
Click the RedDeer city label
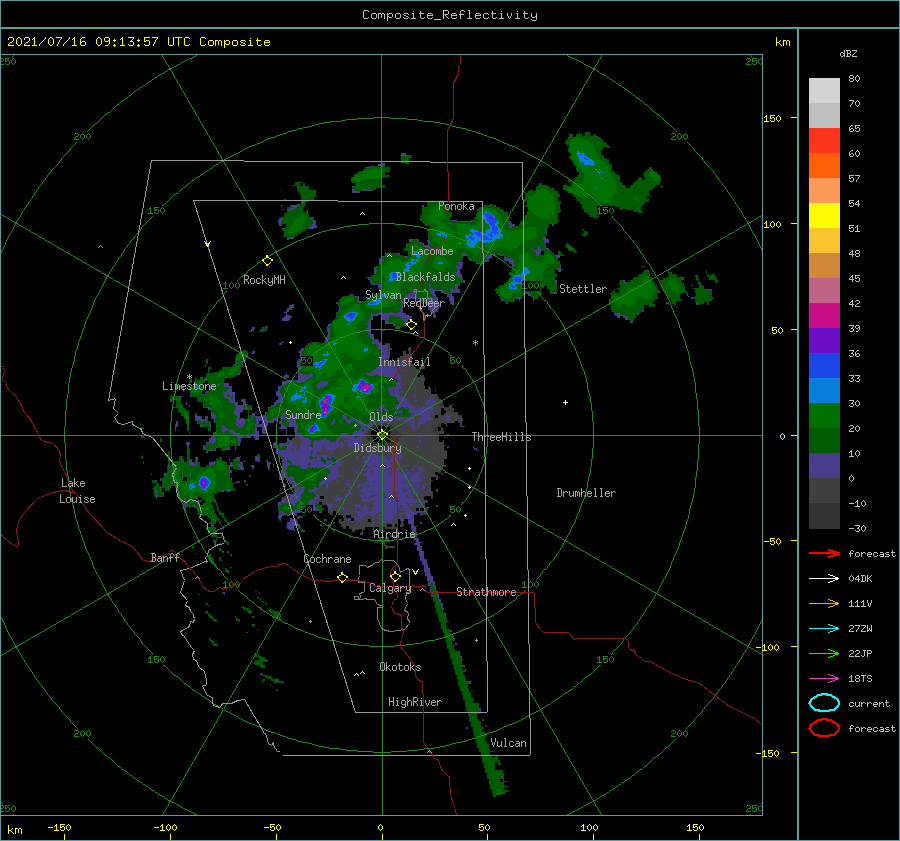424,303
